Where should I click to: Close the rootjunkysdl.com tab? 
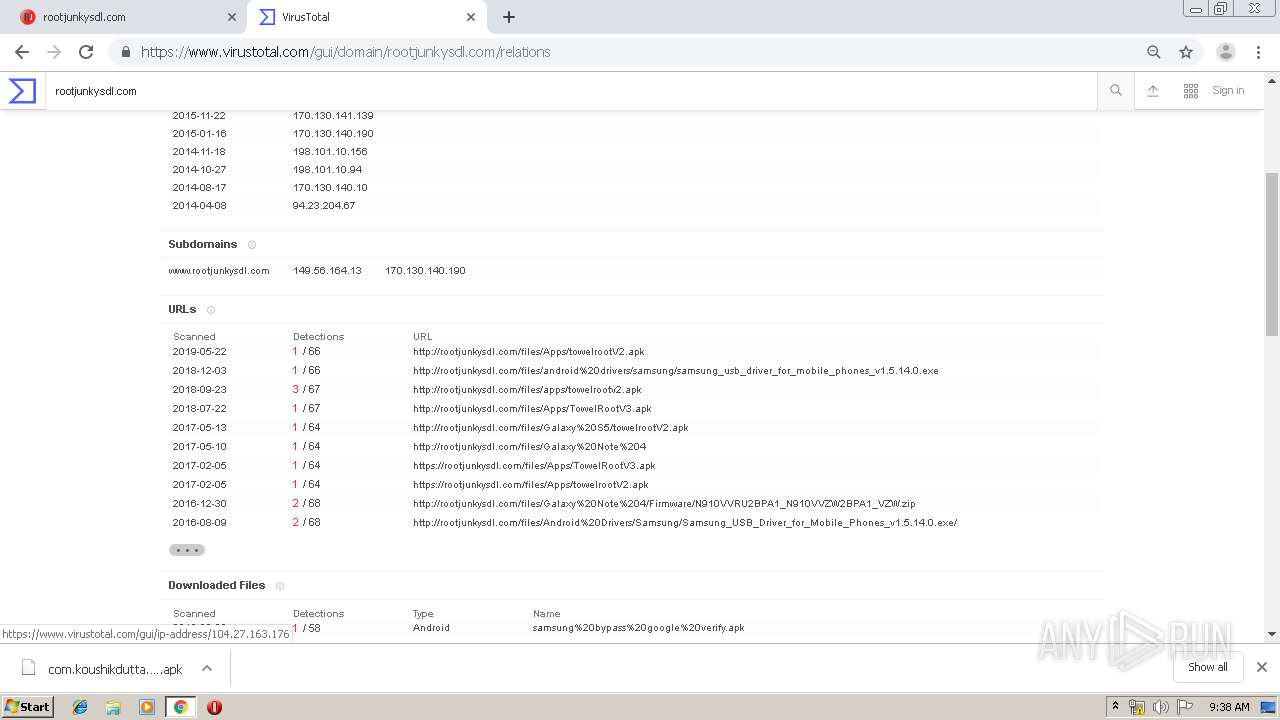click(x=232, y=17)
